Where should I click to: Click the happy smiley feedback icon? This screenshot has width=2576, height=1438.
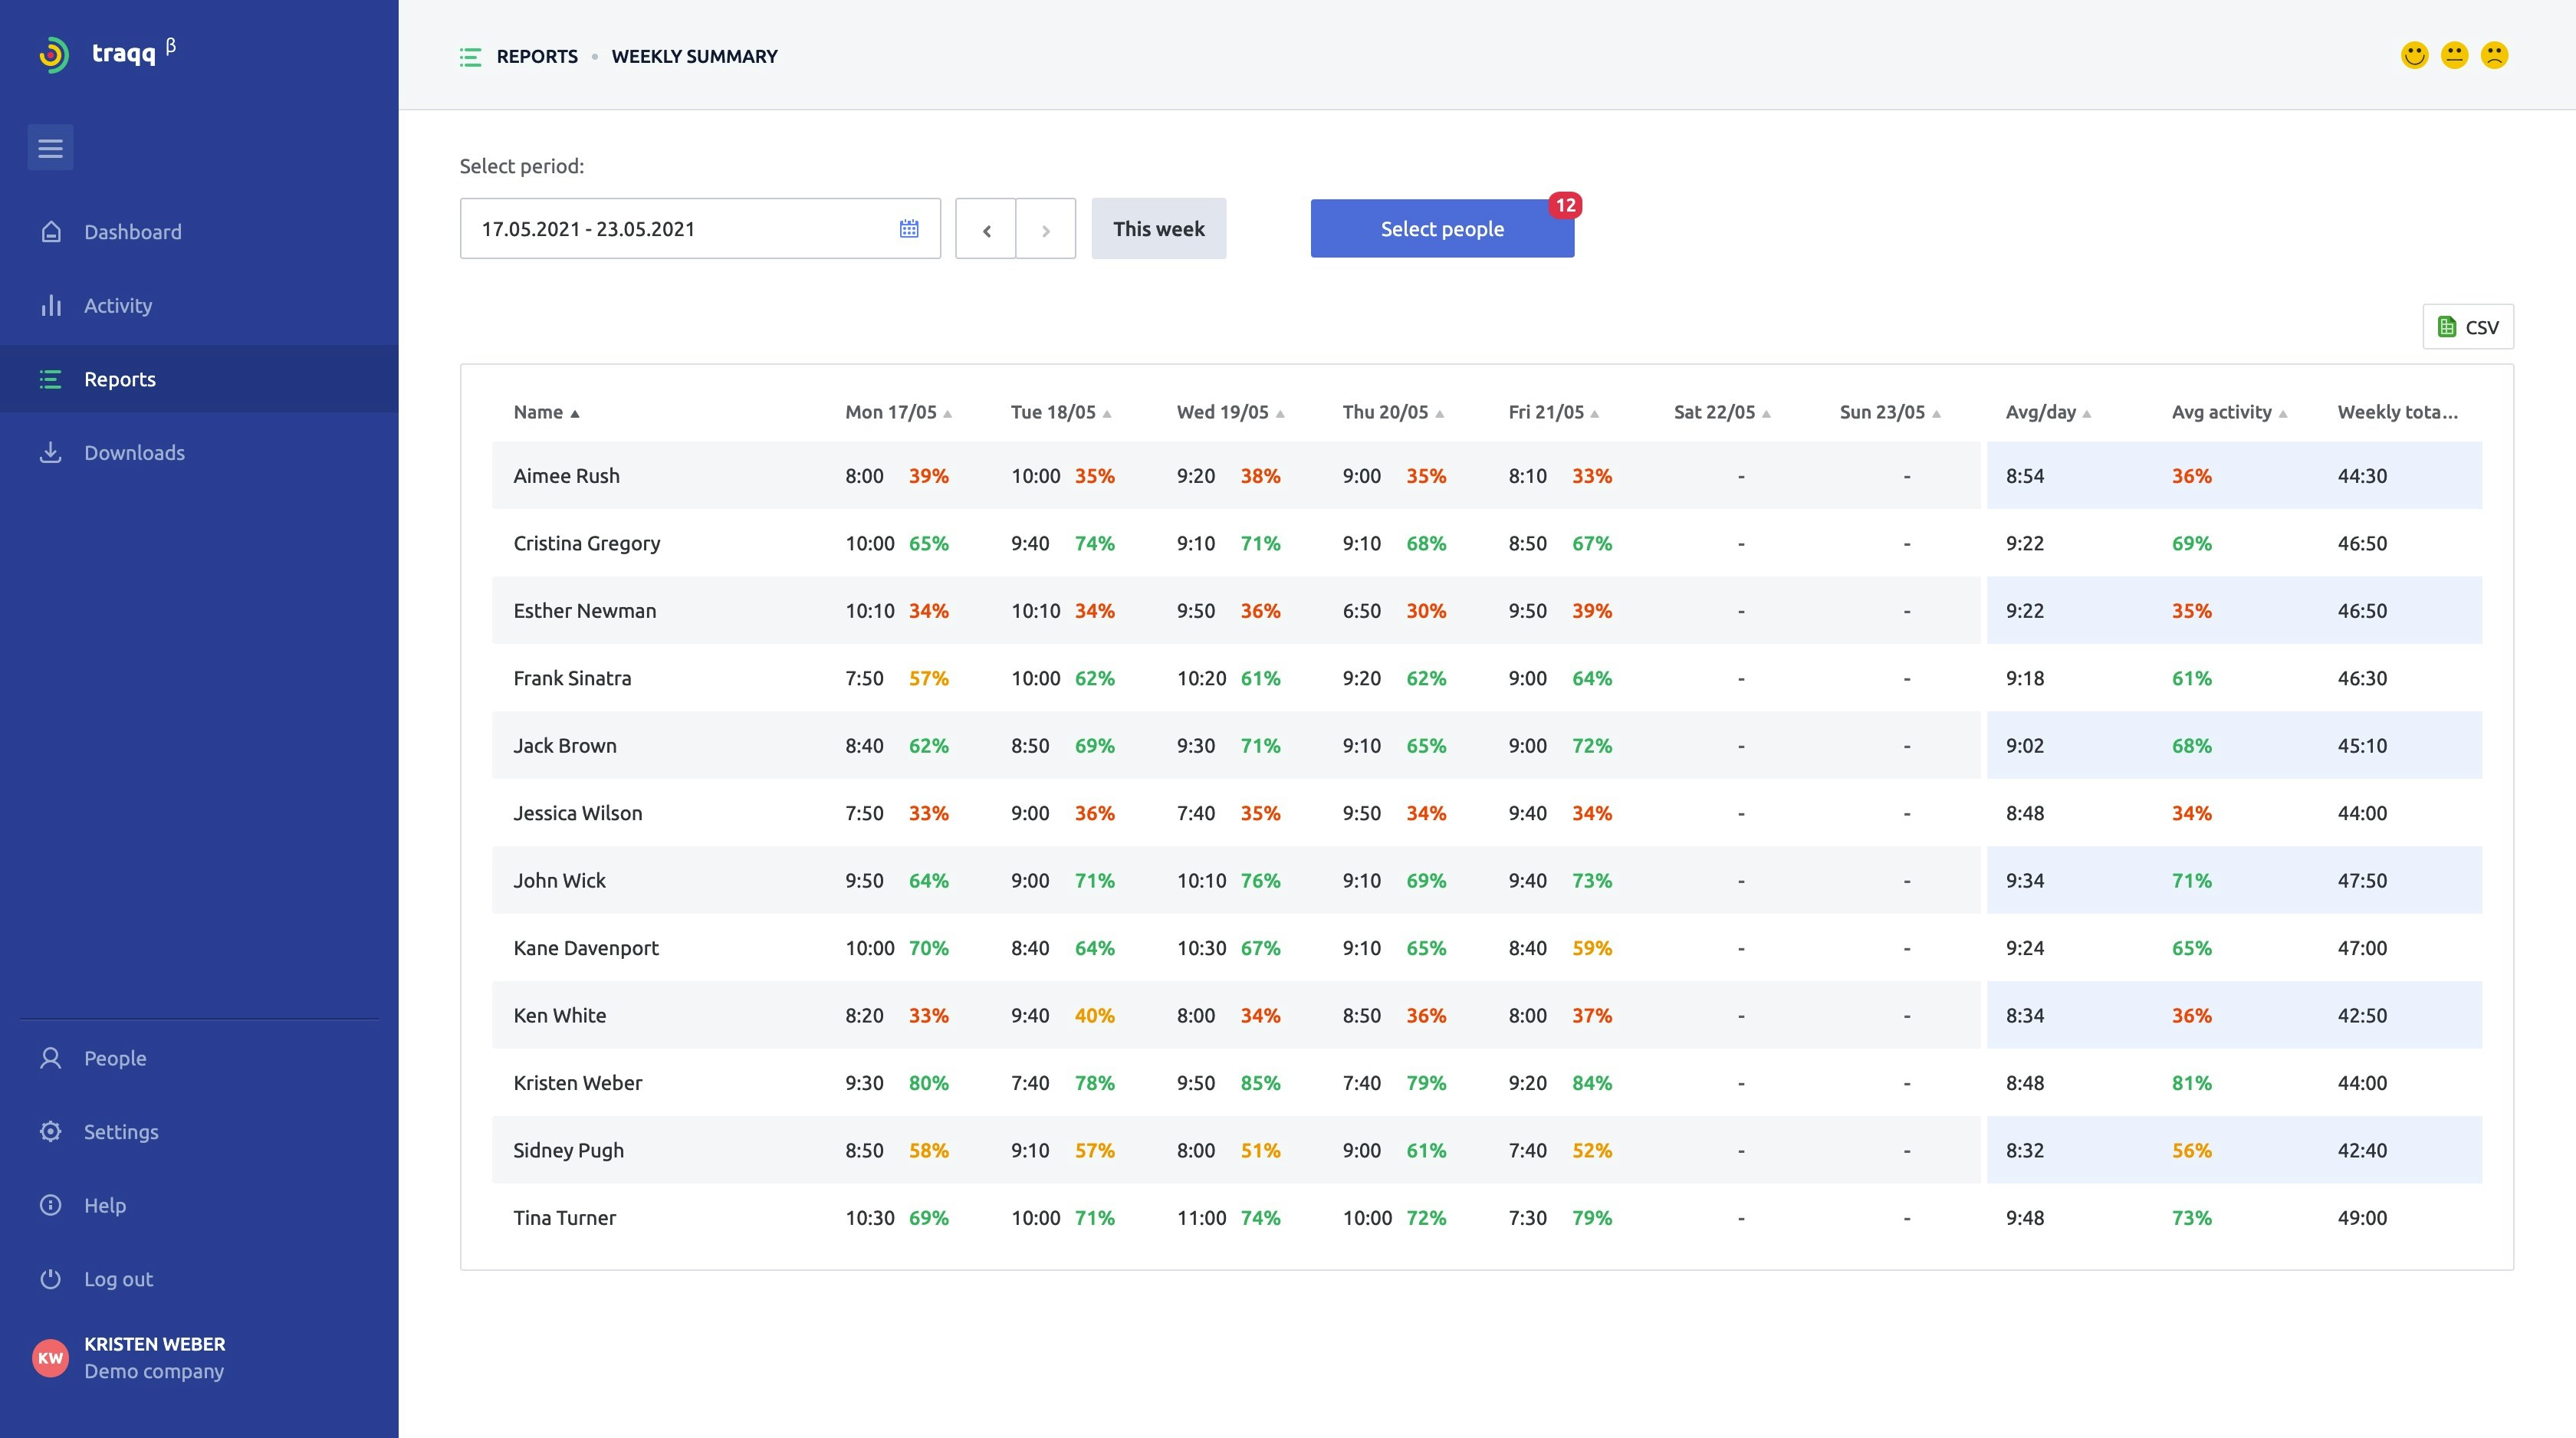coord(2414,55)
